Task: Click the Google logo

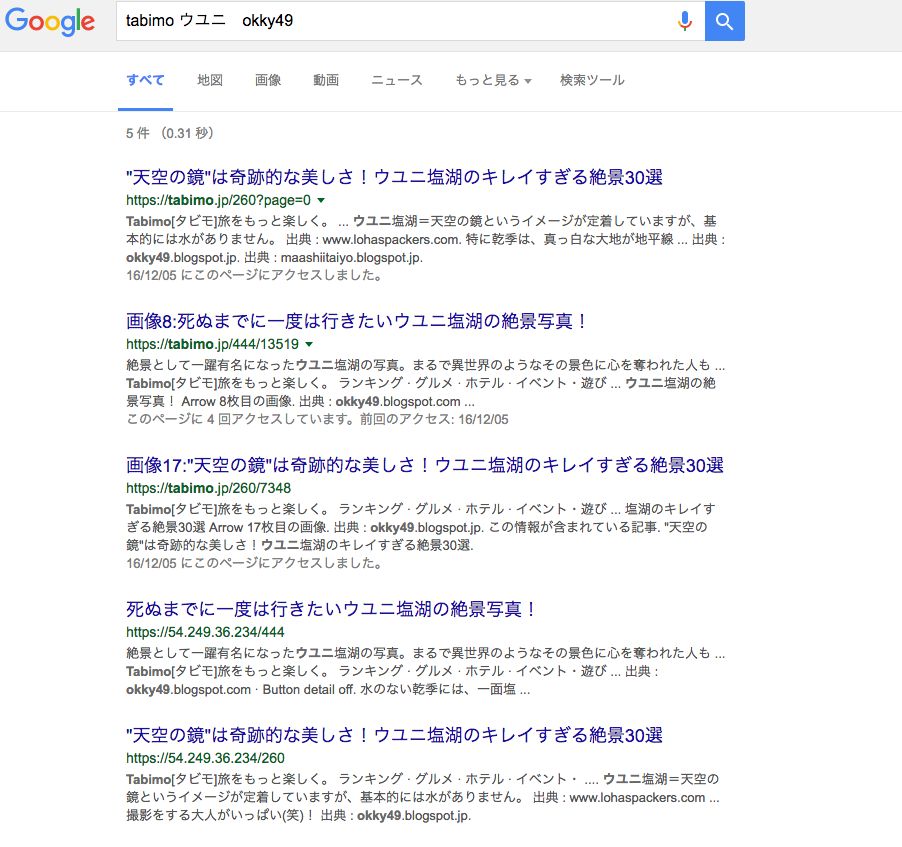Action: 50,21
